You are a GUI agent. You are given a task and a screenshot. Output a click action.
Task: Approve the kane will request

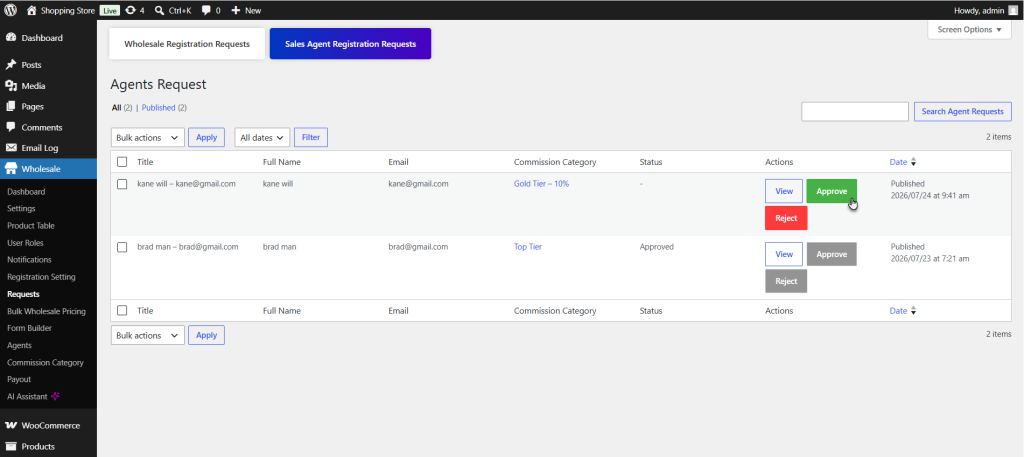(831, 191)
